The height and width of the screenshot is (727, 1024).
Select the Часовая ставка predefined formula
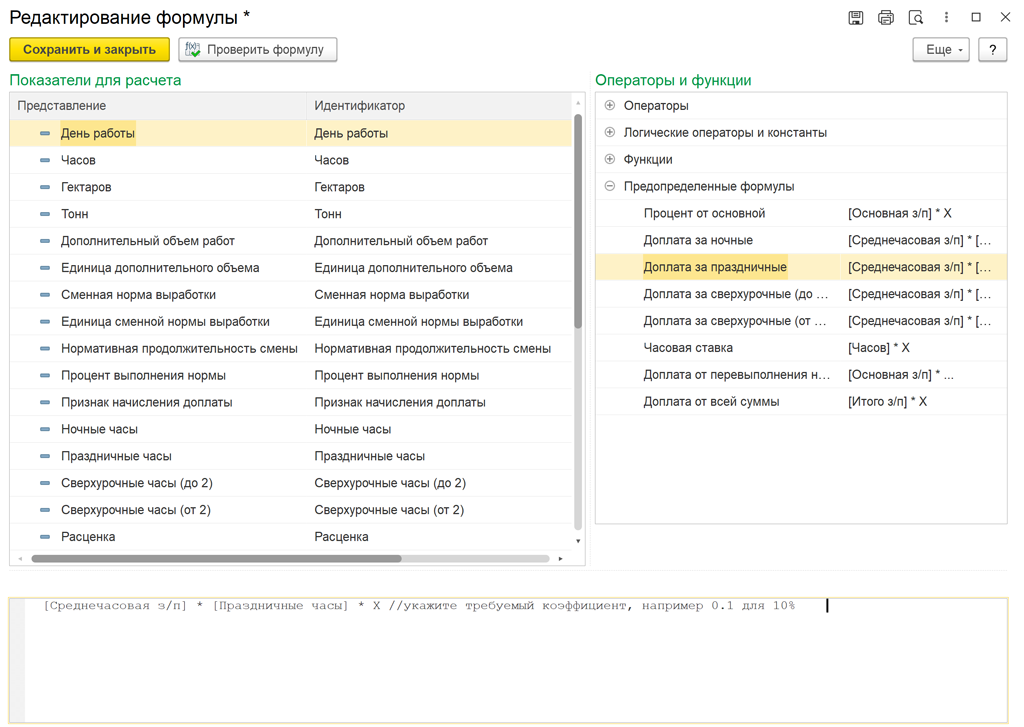[x=688, y=348]
